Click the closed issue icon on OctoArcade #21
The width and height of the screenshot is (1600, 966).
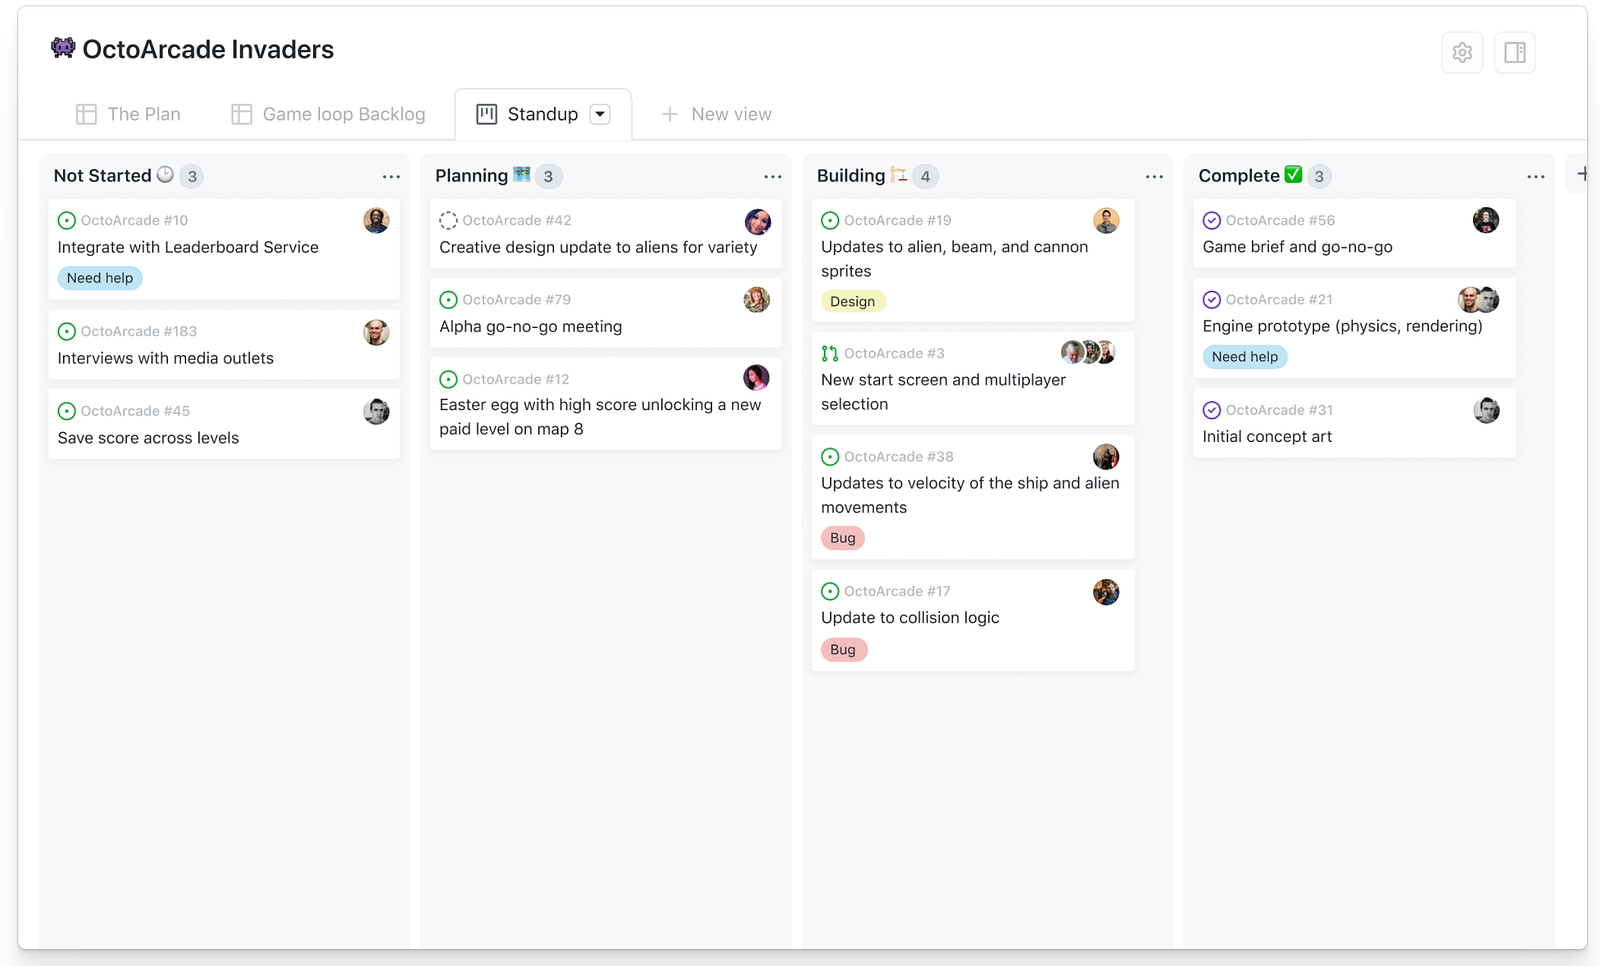pyautogui.click(x=1212, y=300)
